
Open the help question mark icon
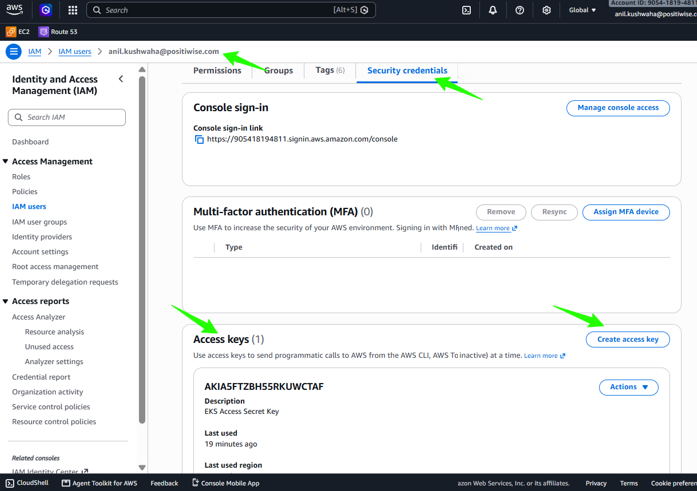pos(519,10)
